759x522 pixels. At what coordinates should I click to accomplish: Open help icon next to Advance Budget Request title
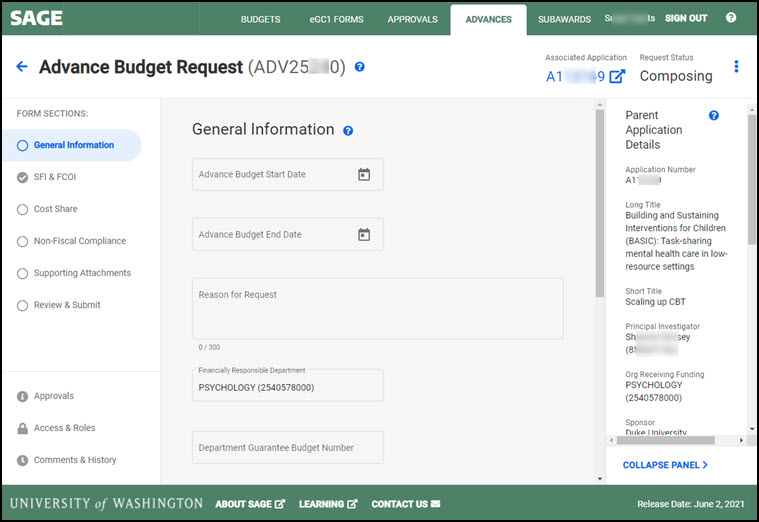click(359, 67)
